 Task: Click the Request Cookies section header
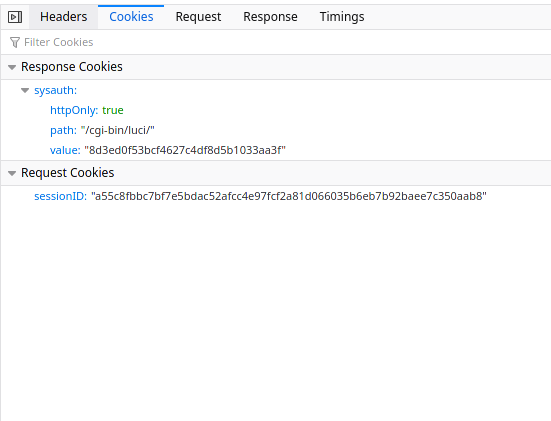(276, 173)
